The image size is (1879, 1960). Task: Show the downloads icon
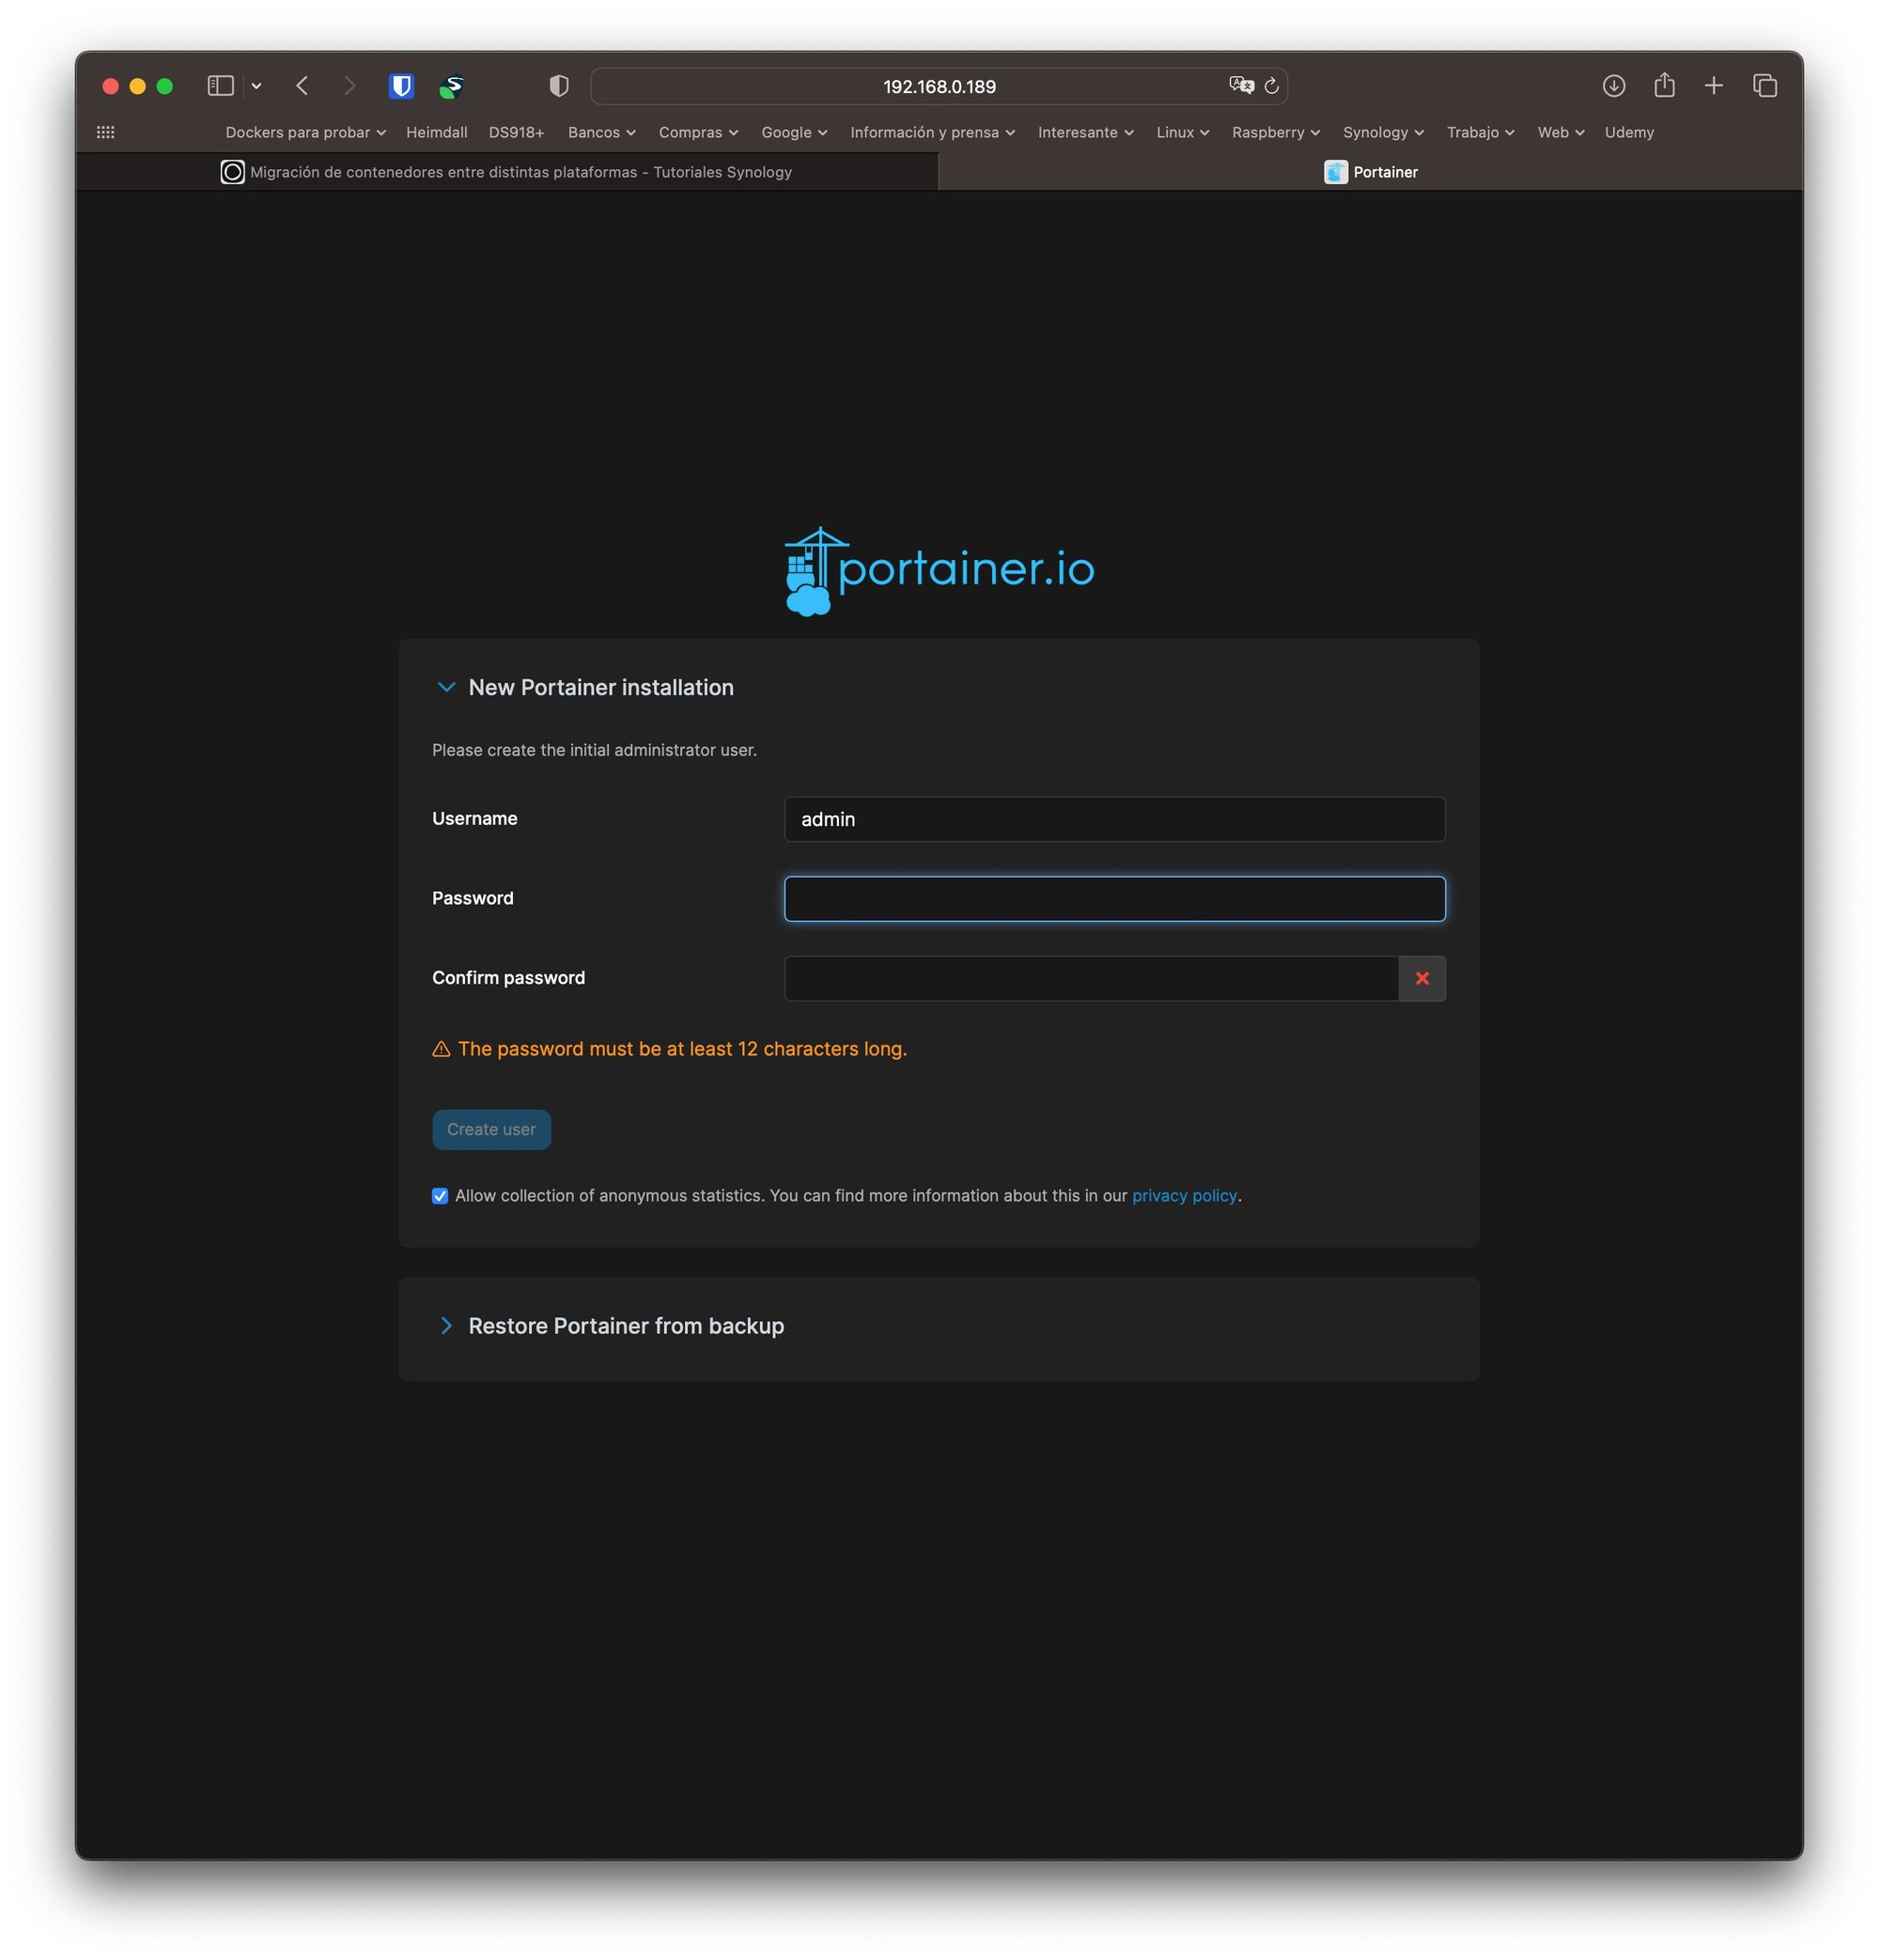[x=1613, y=86]
